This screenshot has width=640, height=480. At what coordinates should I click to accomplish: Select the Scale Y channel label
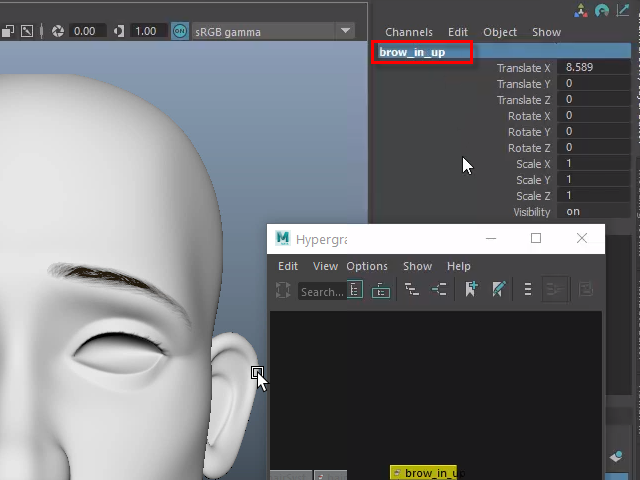533,180
